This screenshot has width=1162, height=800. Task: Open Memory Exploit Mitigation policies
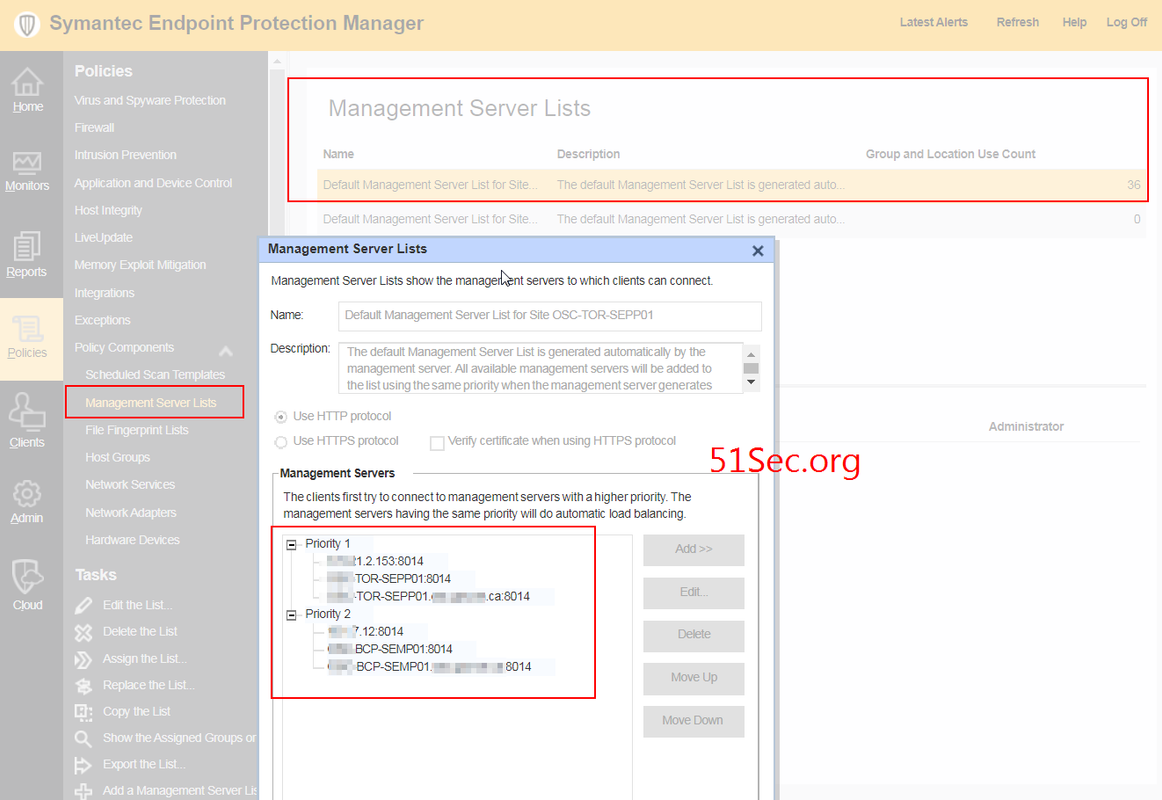tap(140, 265)
